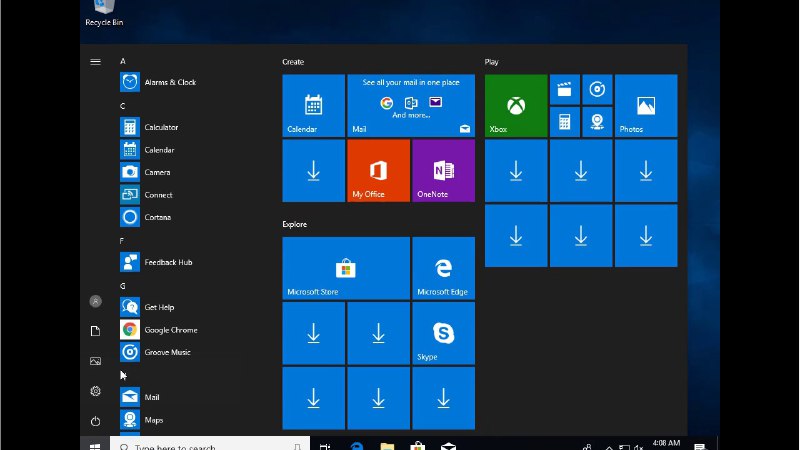Click the letter G section header
The height and width of the screenshot is (450, 800).
[122, 286]
